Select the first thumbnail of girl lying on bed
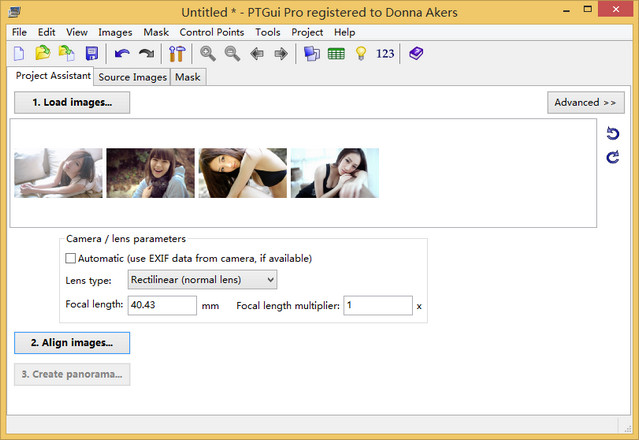This screenshot has height=440, width=639. point(58,173)
